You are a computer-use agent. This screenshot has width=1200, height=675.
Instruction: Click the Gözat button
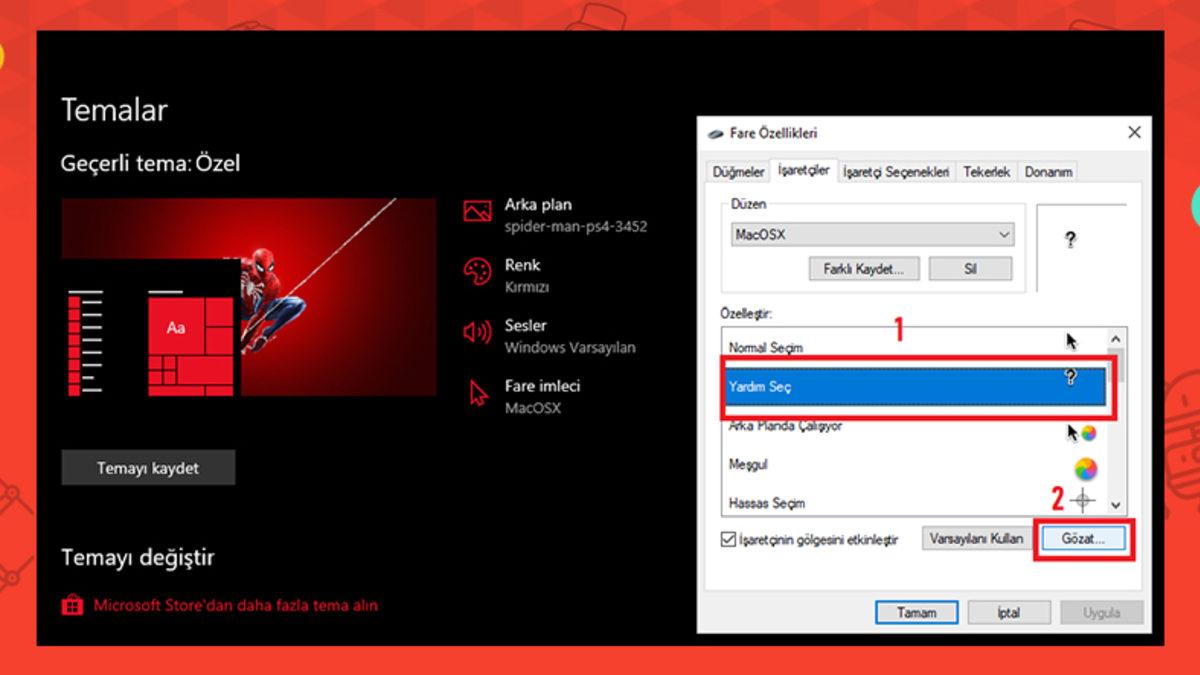1083,537
